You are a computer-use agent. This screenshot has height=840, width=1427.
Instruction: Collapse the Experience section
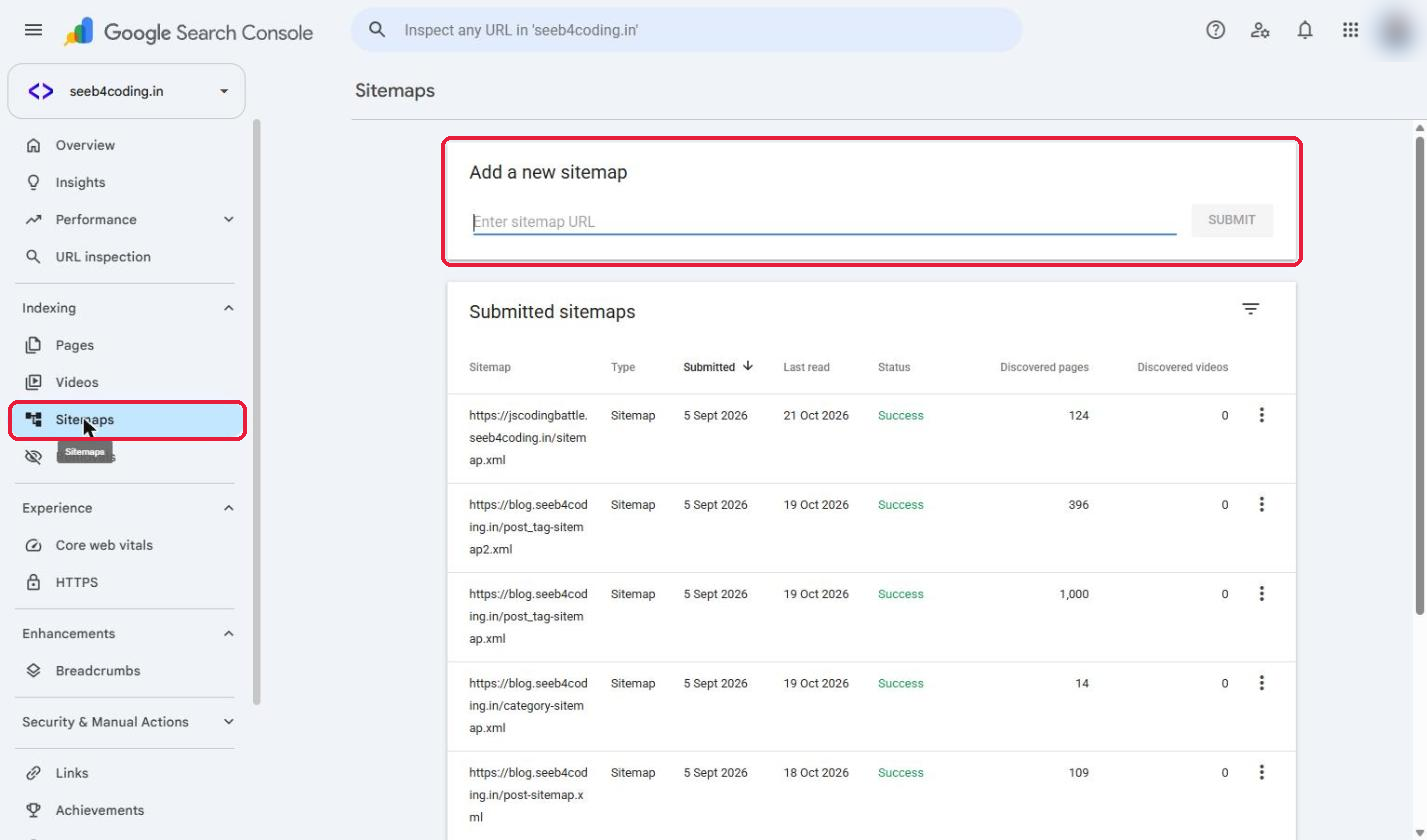(x=228, y=508)
